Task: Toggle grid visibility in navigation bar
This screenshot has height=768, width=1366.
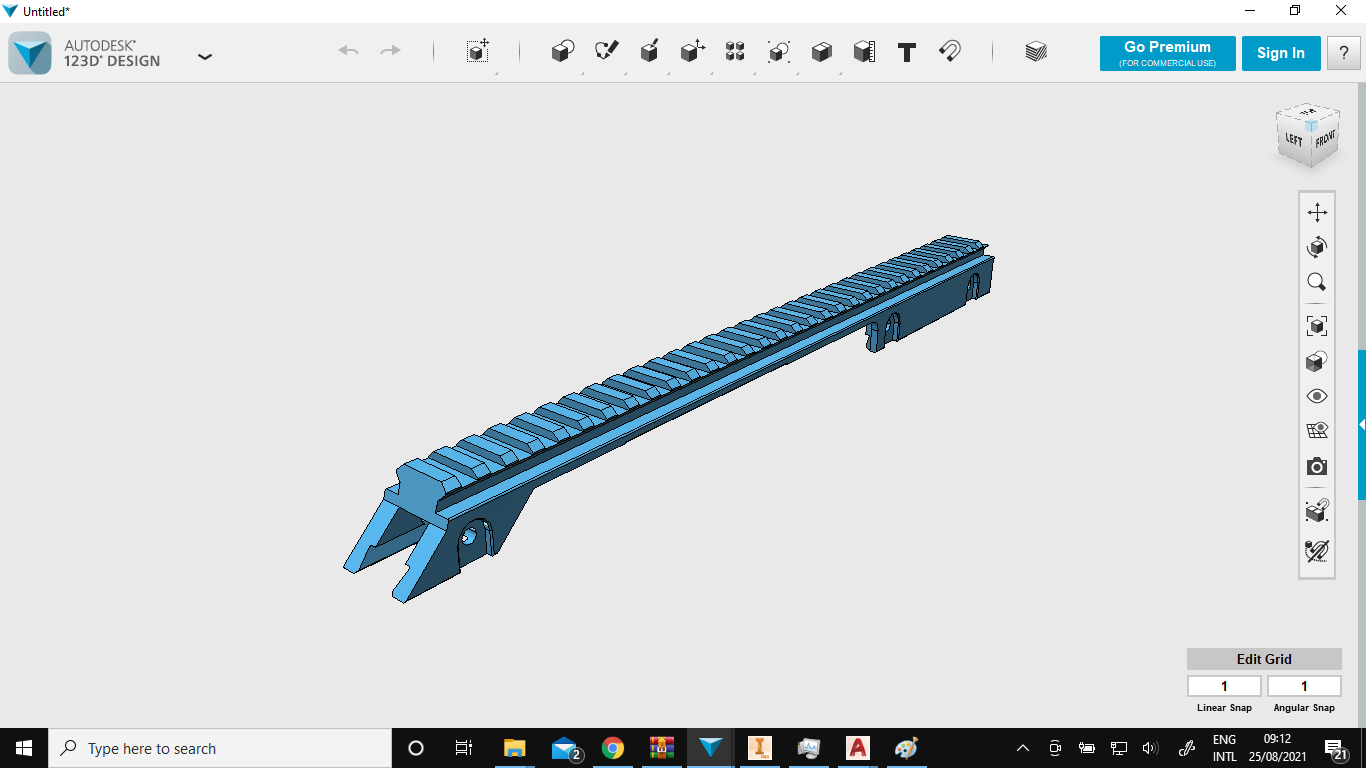Action: pos(1317,431)
